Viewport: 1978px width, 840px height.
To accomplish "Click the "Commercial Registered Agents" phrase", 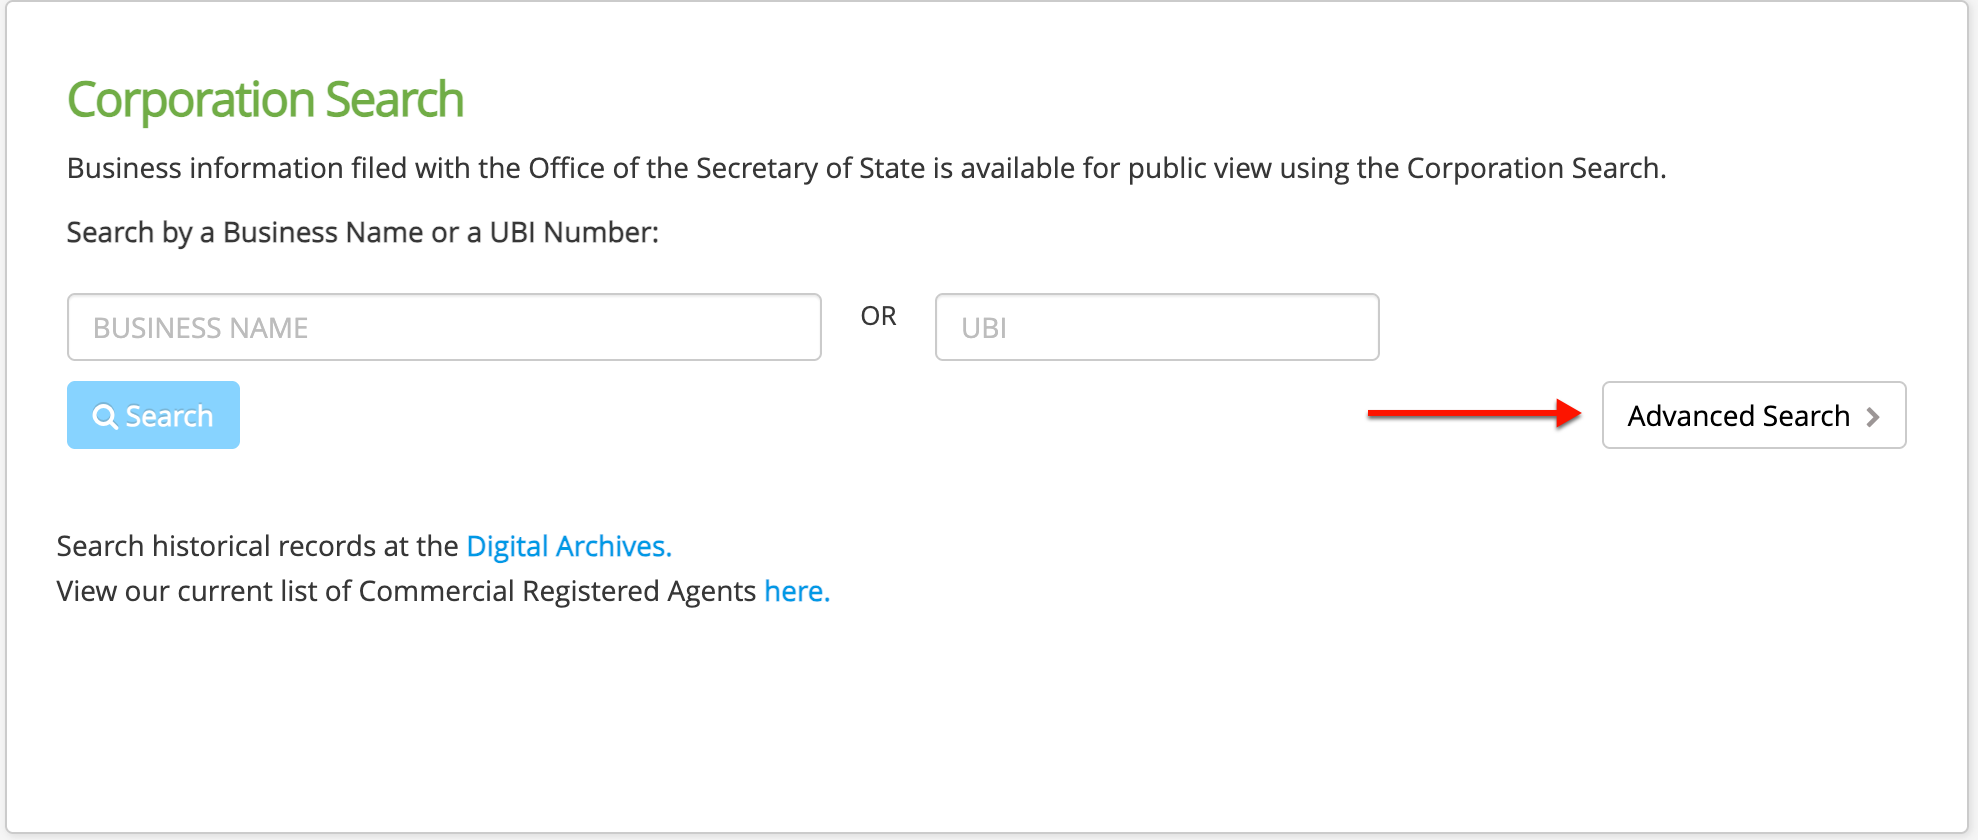I will [x=557, y=591].
